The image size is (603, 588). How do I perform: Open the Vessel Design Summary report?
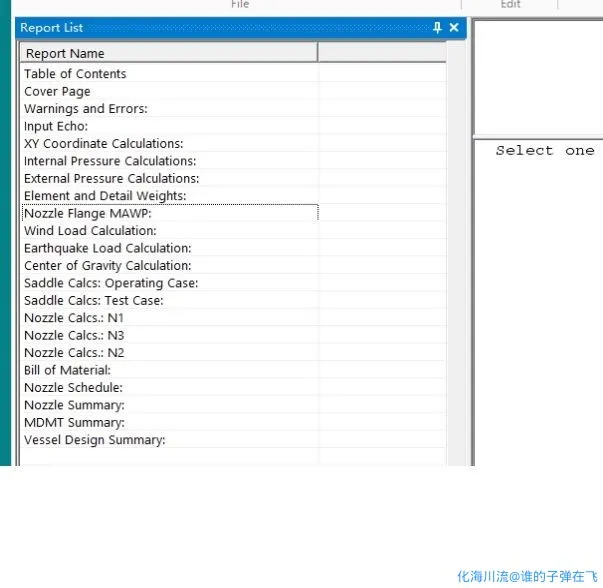(94, 440)
